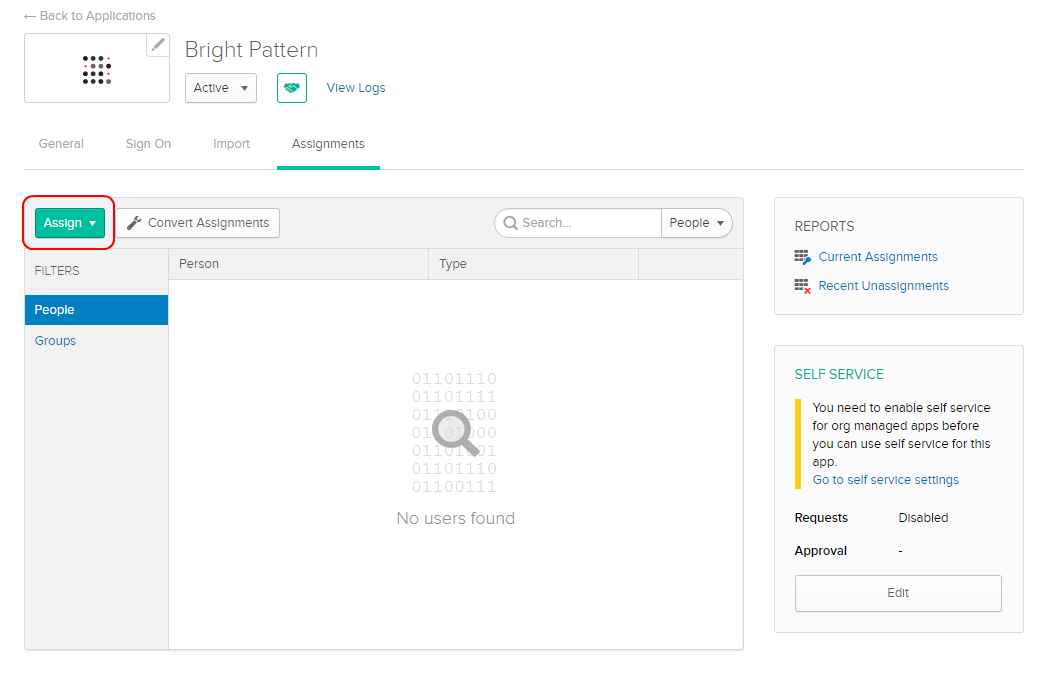Click the Convert Assignments button

click(x=198, y=223)
